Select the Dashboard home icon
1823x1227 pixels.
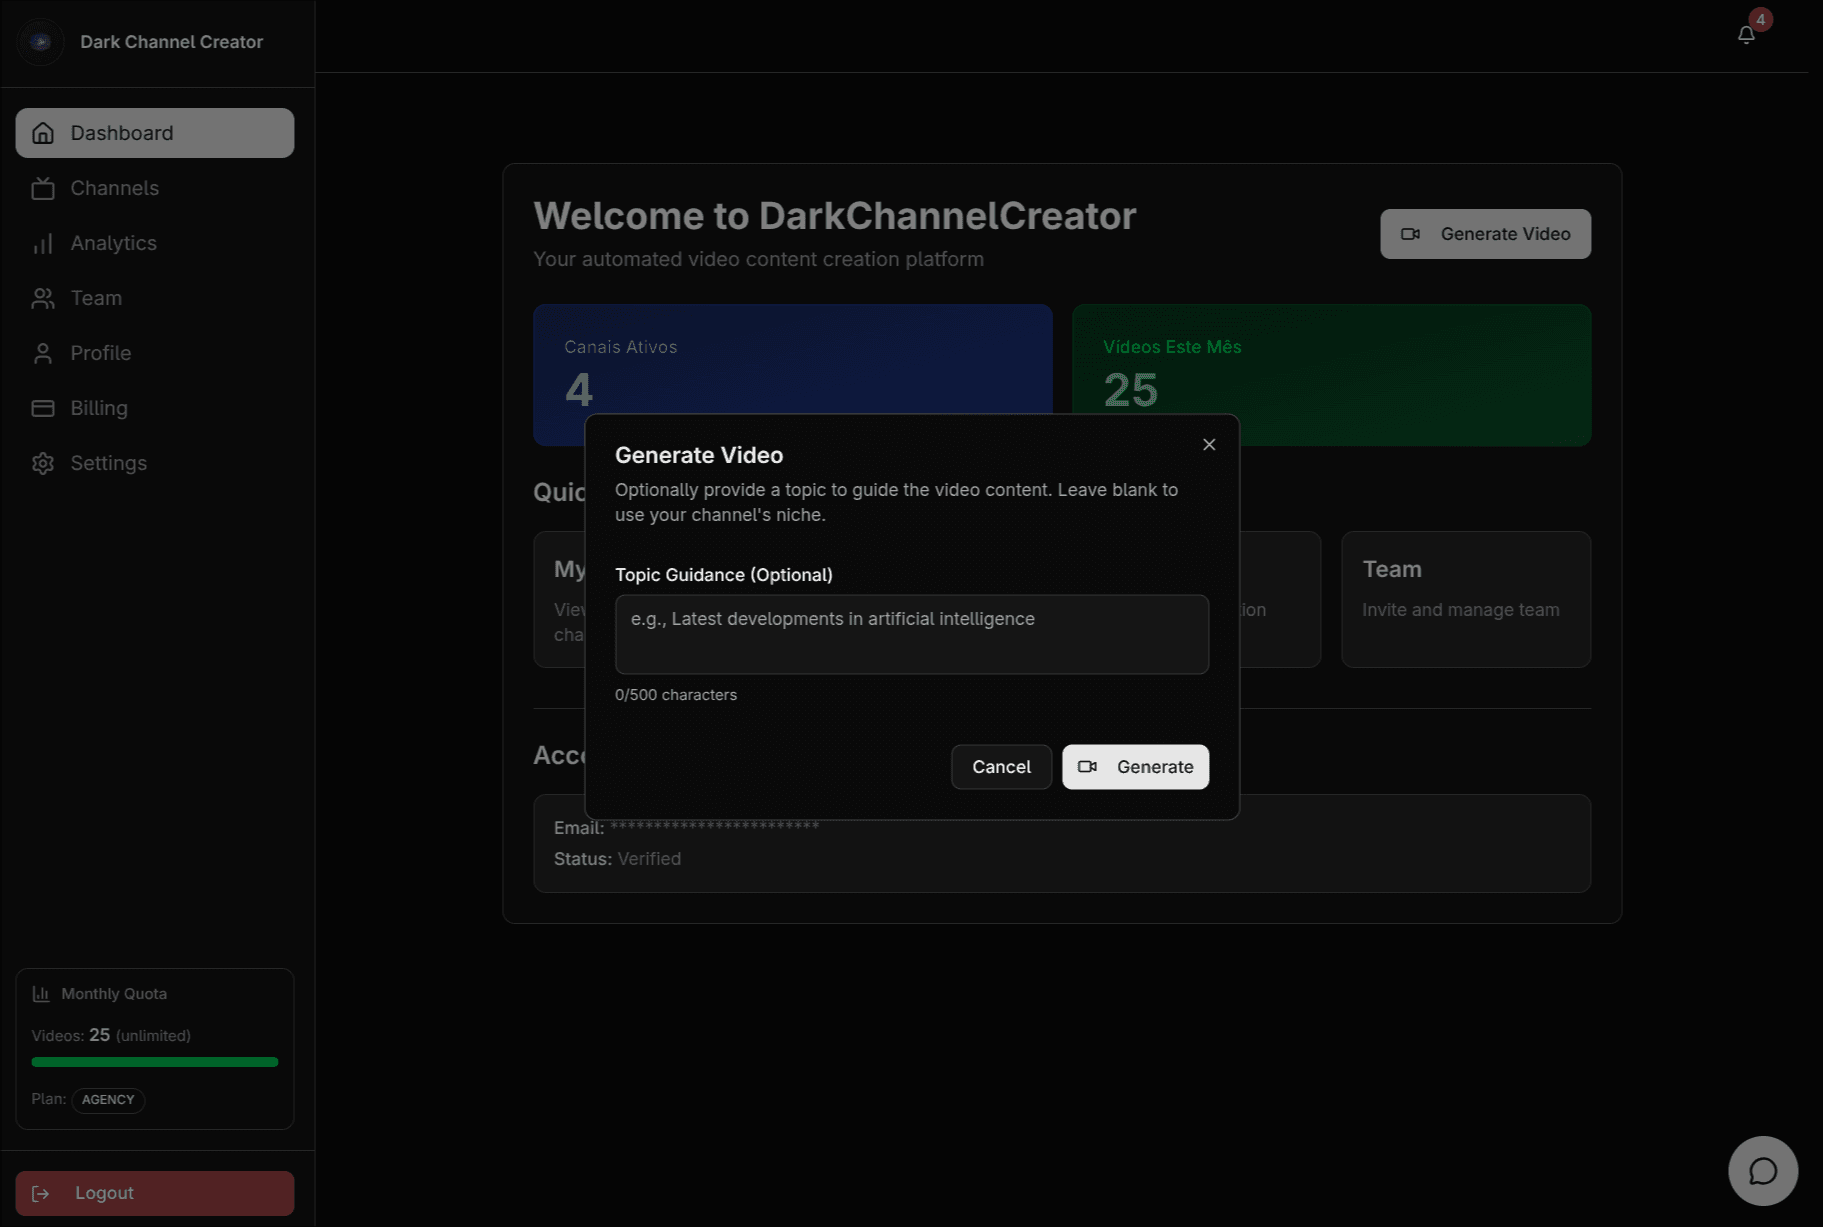(43, 132)
